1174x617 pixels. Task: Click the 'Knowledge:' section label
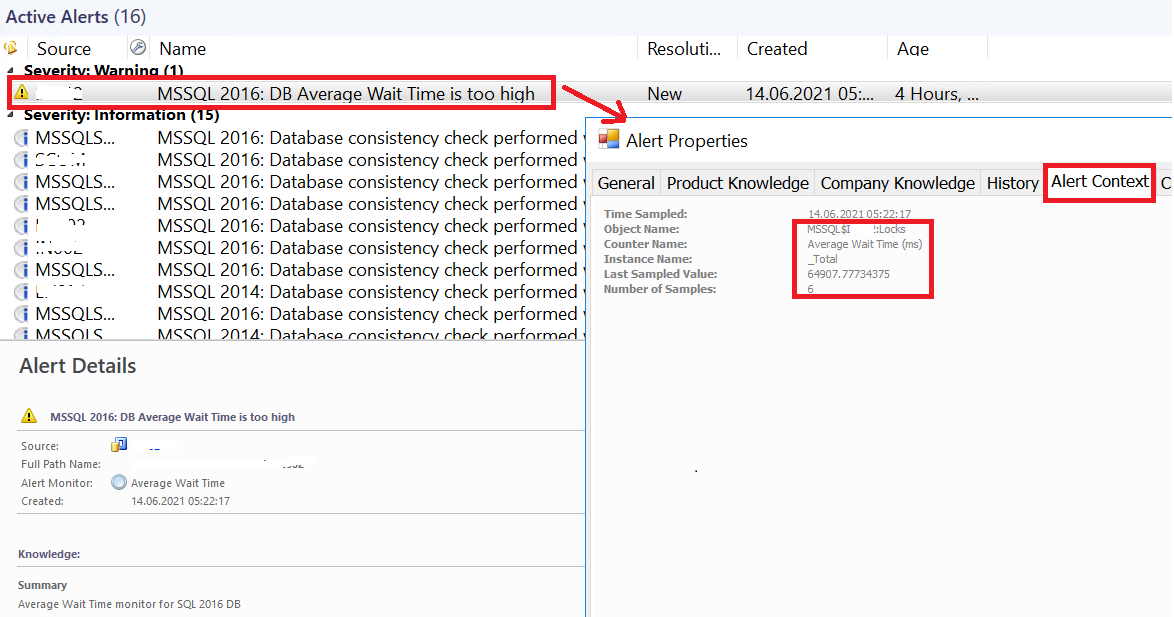pyautogui.click(x=49, y=554)
